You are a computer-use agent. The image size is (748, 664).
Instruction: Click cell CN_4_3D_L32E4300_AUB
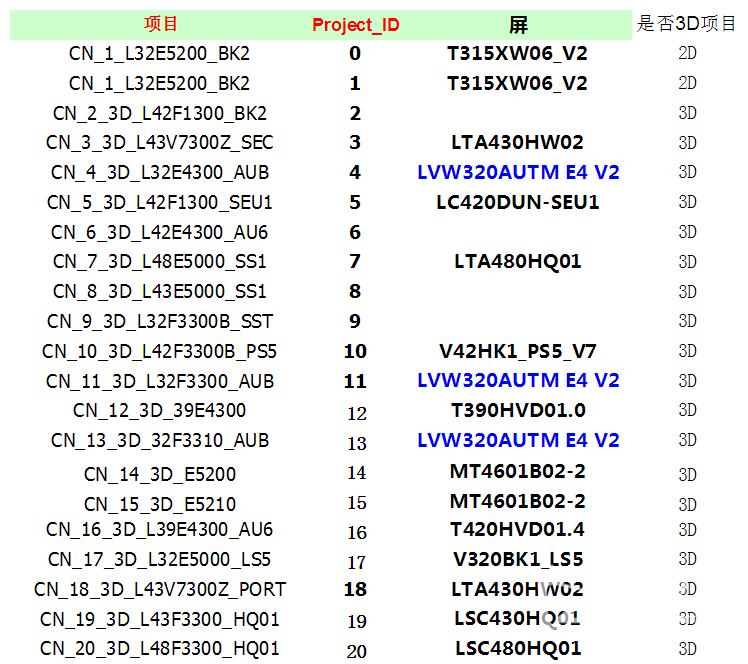click(x=160, y=172)
